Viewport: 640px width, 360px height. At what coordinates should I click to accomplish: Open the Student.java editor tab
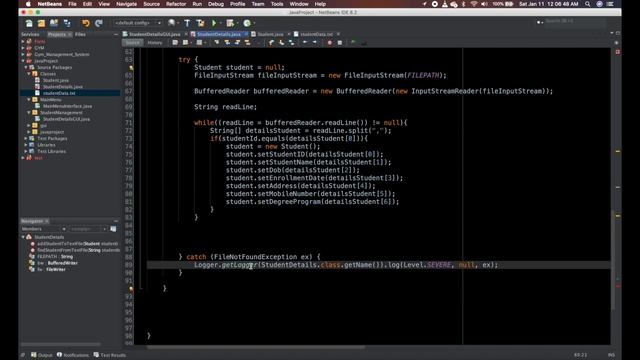click(x=270, y=34)
